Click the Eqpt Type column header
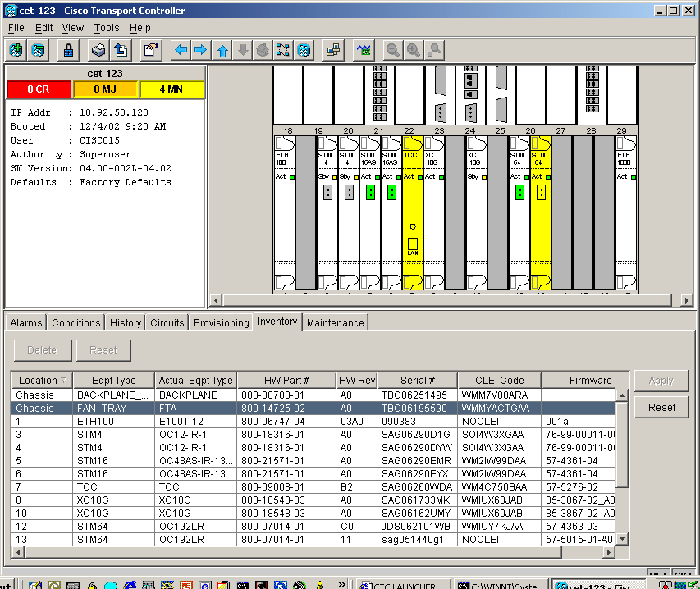Screen dimensions: 700x589 coord(113,380)
